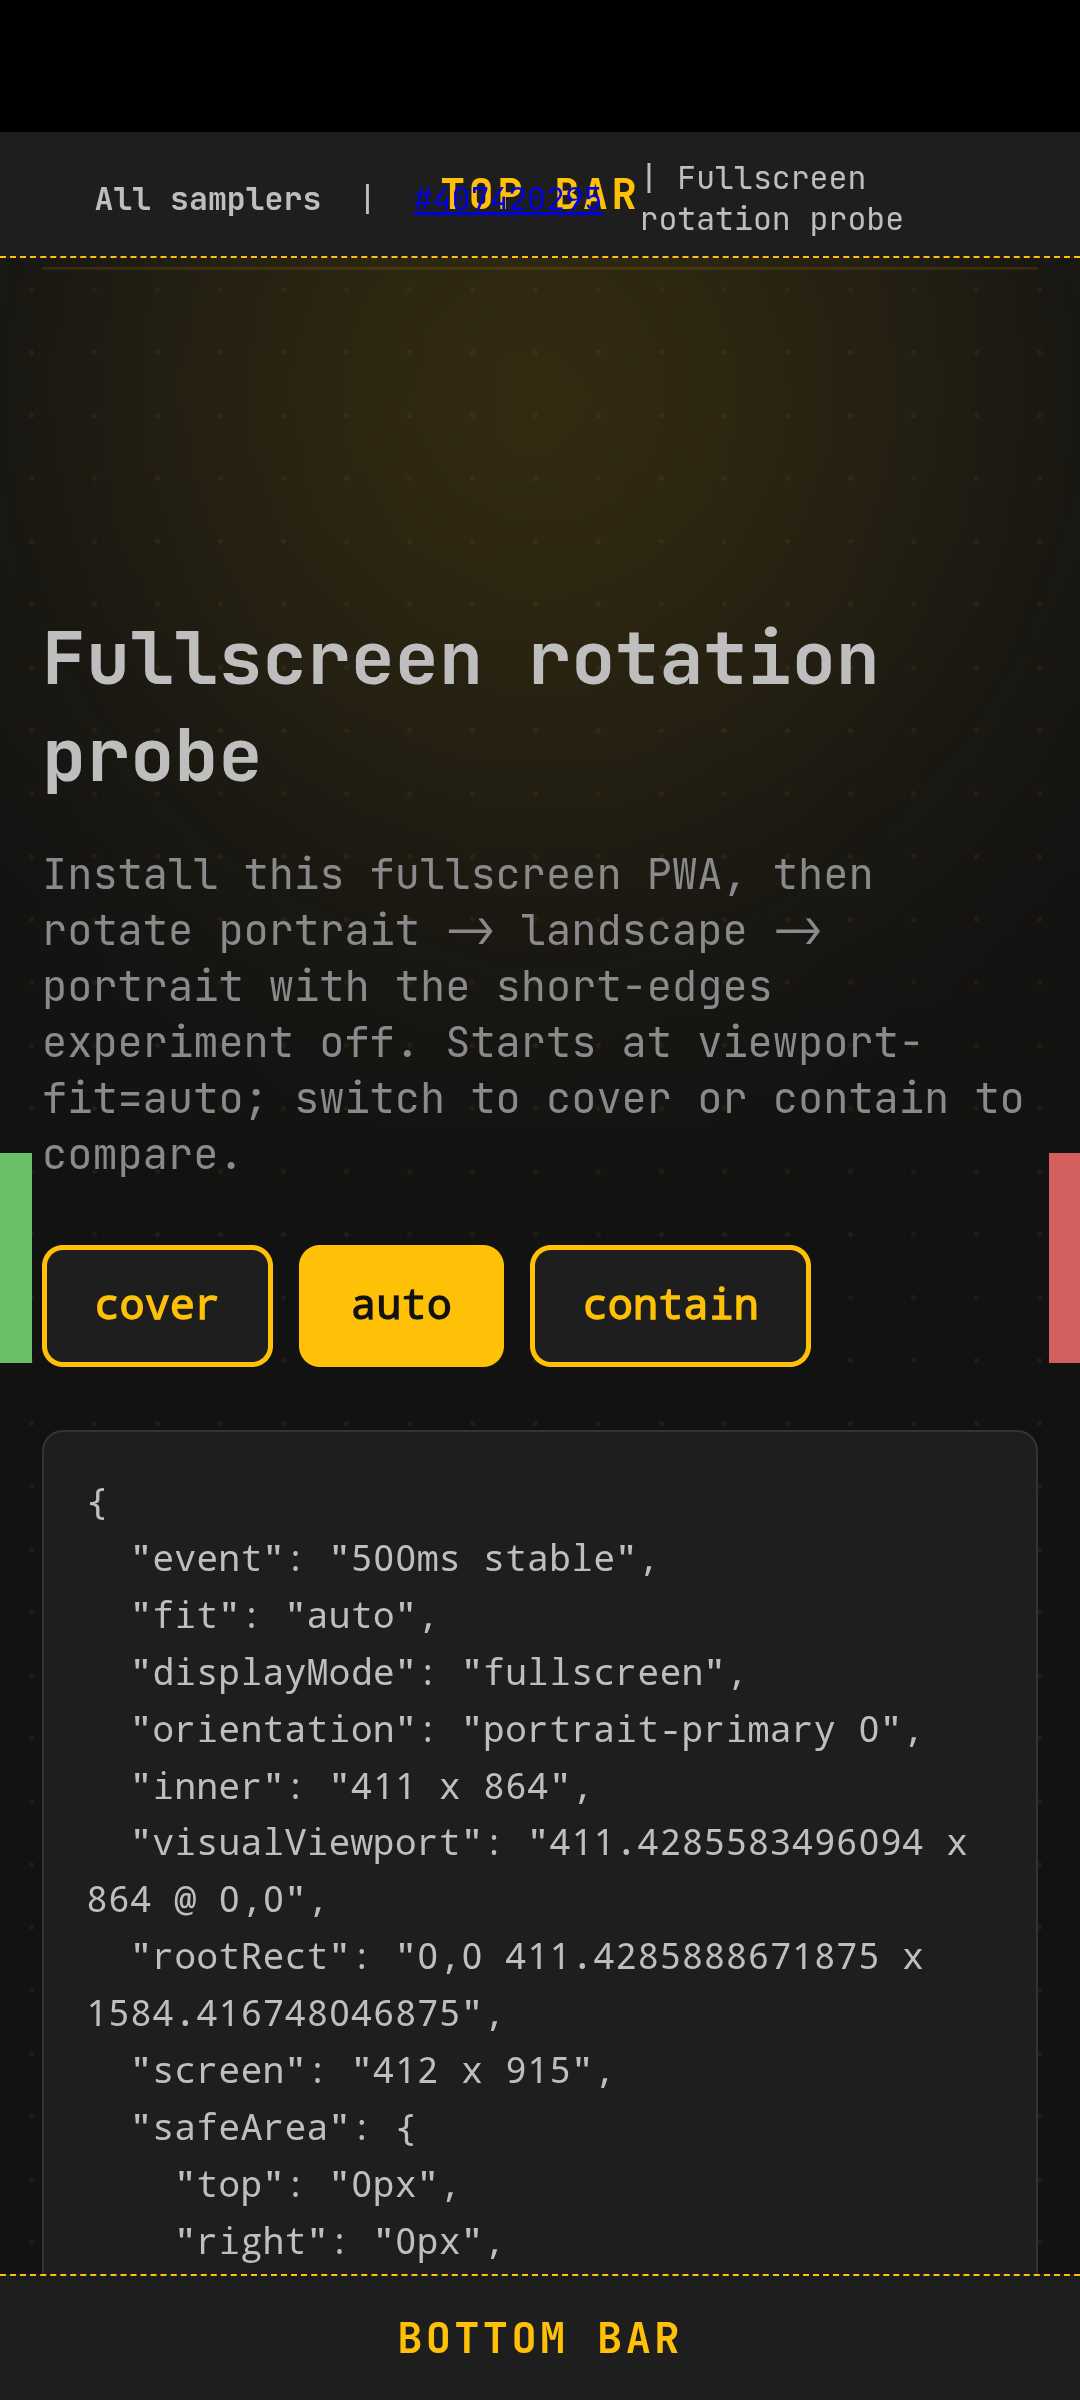1080x2400 pixels.
Task: Click the install instructions paragraph
Action: coord(533,1014)
